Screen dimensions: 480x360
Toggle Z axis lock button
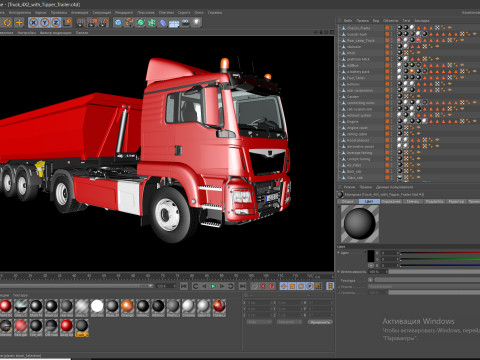[x=56, y=23]
